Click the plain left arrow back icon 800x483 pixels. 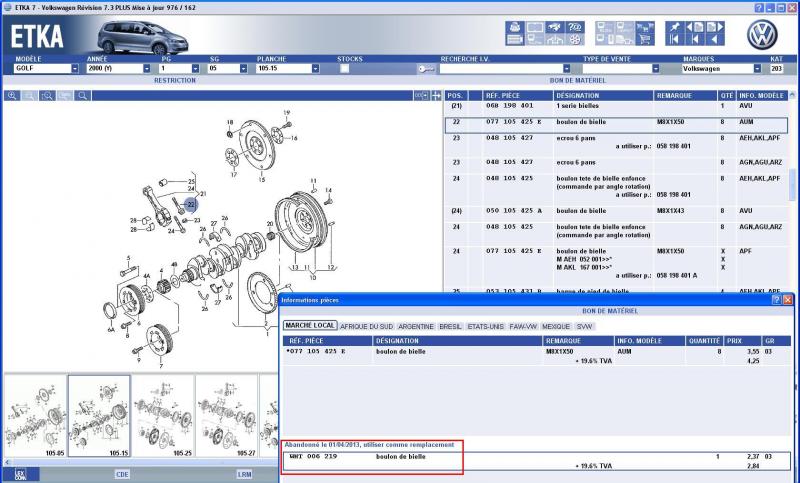(715, 39)
